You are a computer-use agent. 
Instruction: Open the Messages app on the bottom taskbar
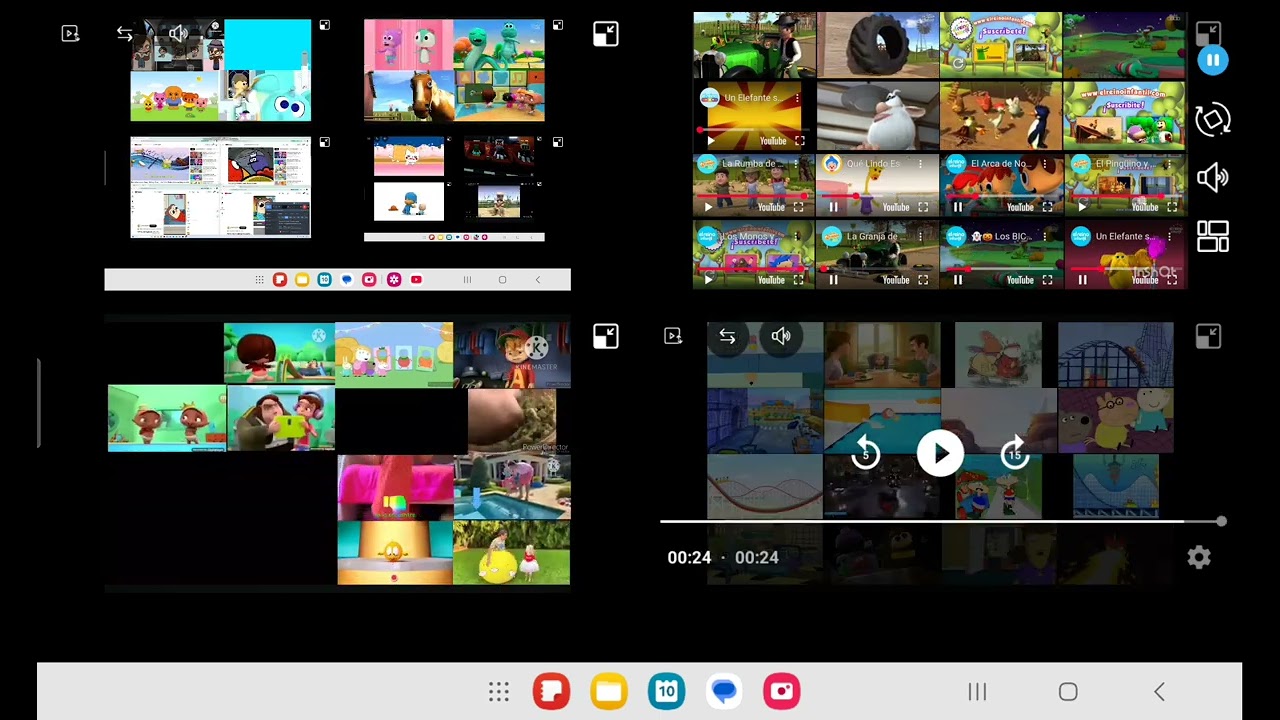coord(724,692)
